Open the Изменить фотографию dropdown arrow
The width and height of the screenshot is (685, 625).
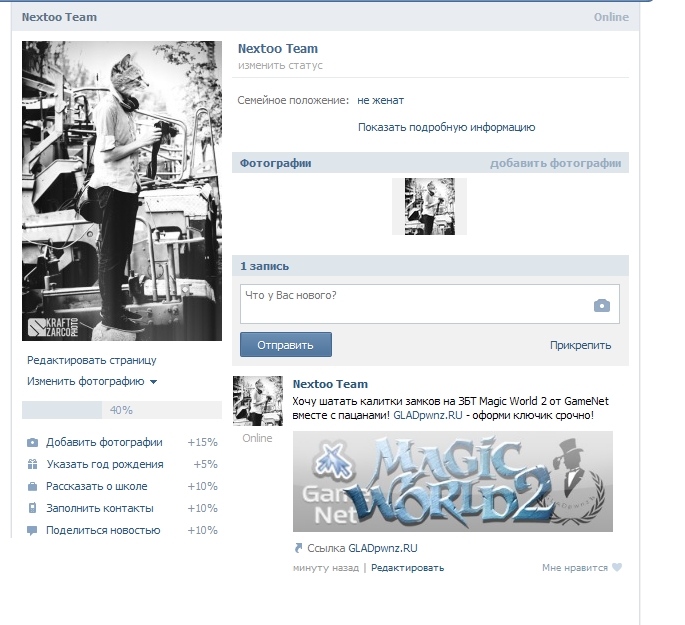(153, 382)
